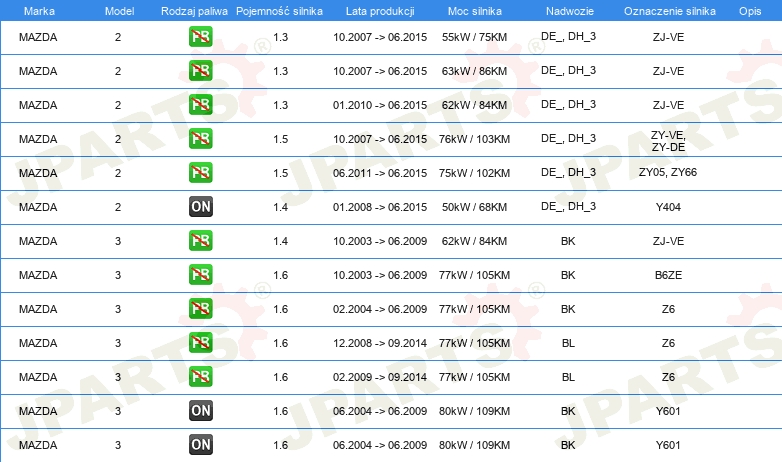Click the BL body cell in the 12.2008 row
This screenshot has width=782, height=462.
coord(568,343)
